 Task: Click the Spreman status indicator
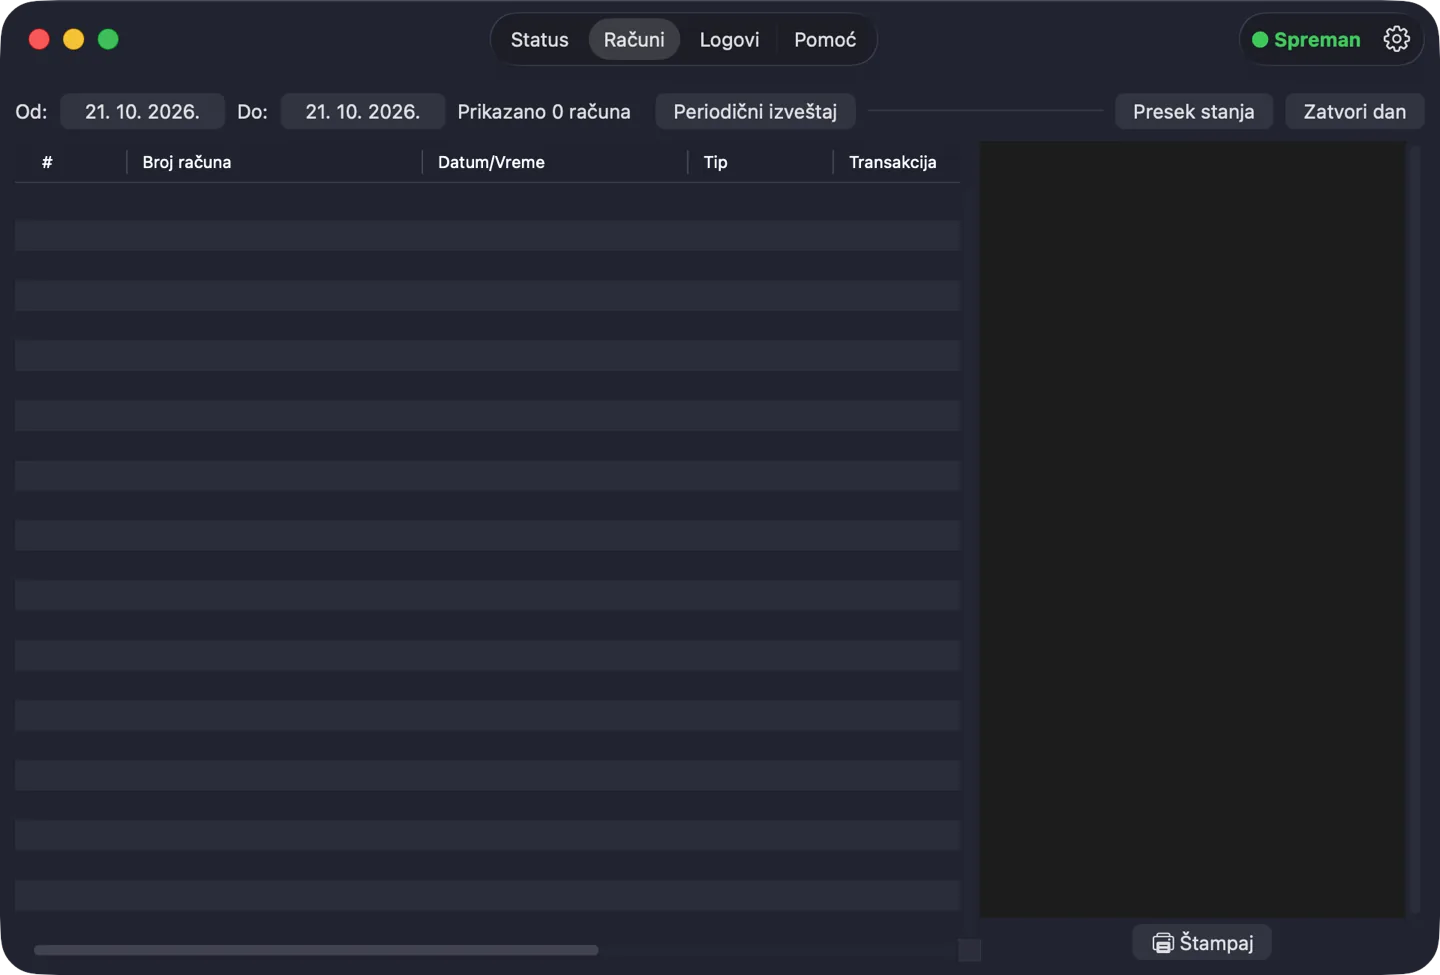[1306, 40]
